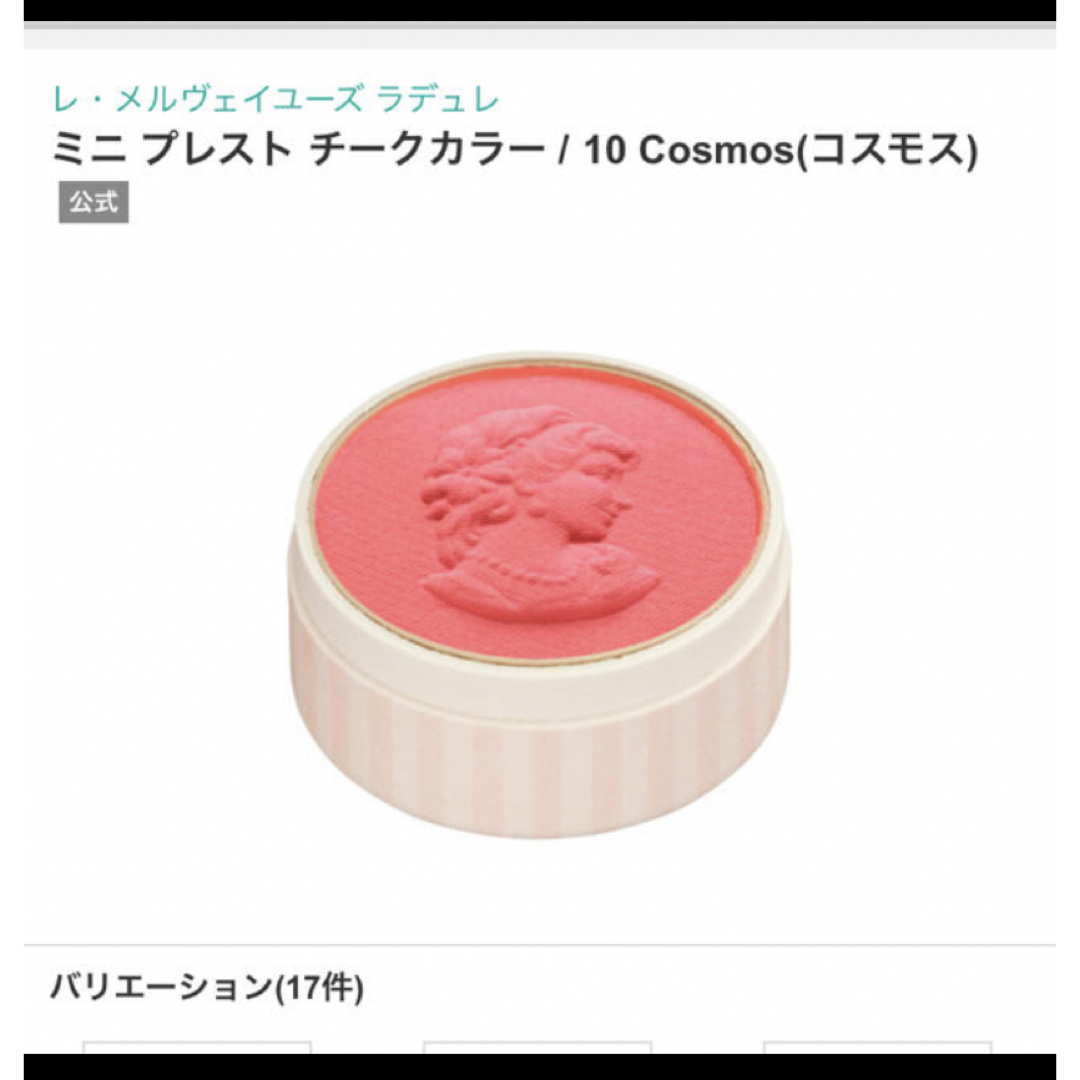Click the black bar at the bottom edge

[539, 1066]
